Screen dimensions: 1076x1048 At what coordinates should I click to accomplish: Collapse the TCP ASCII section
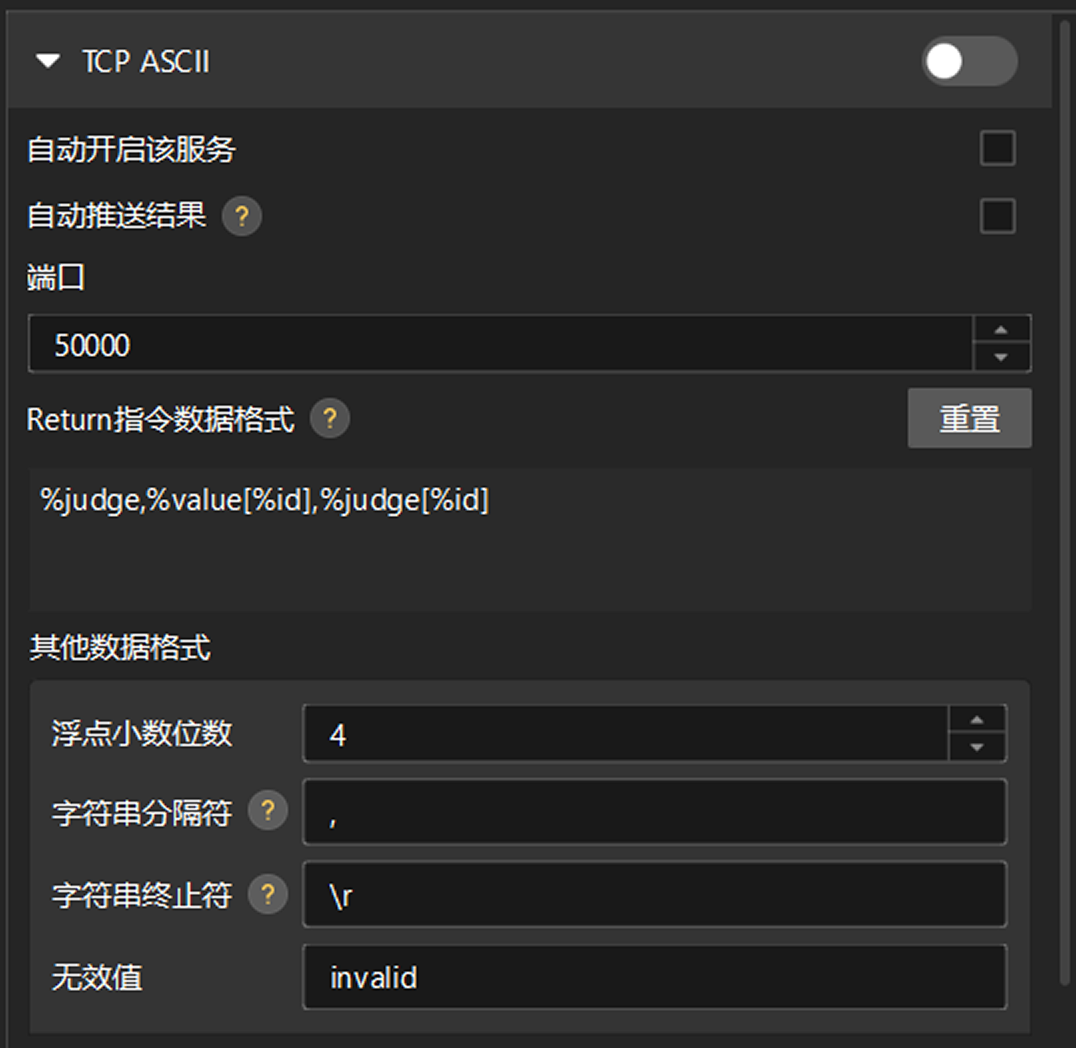pyautogui.click(x=47, y=61)
